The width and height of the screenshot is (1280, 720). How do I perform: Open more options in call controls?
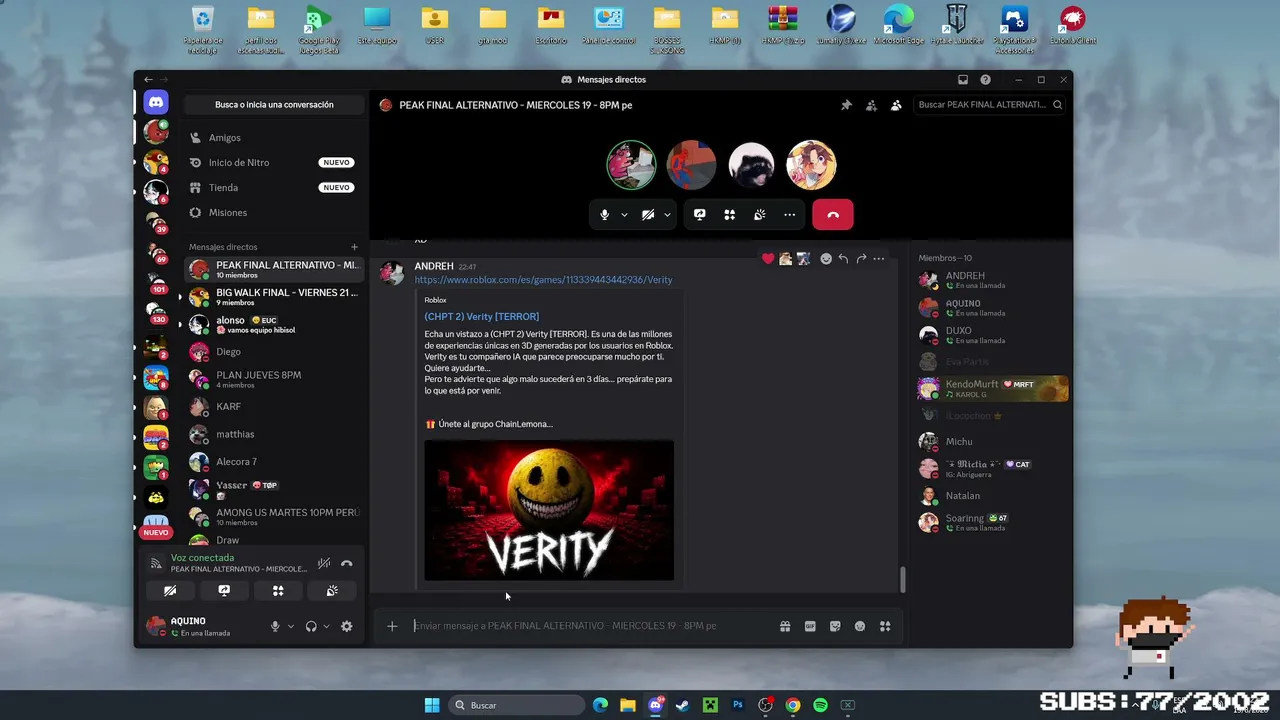coord(790,214)
